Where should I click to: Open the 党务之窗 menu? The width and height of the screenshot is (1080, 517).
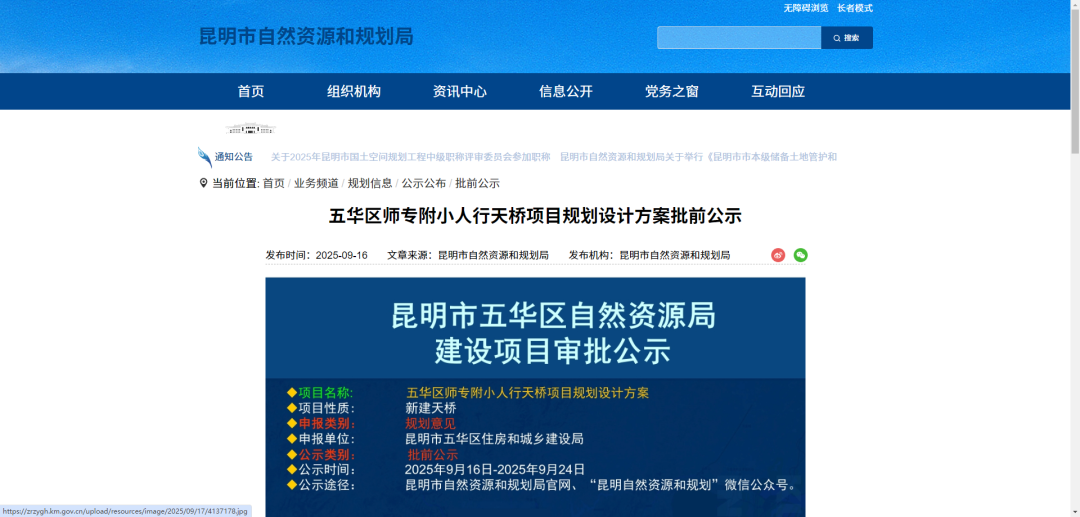coord(672,92)
